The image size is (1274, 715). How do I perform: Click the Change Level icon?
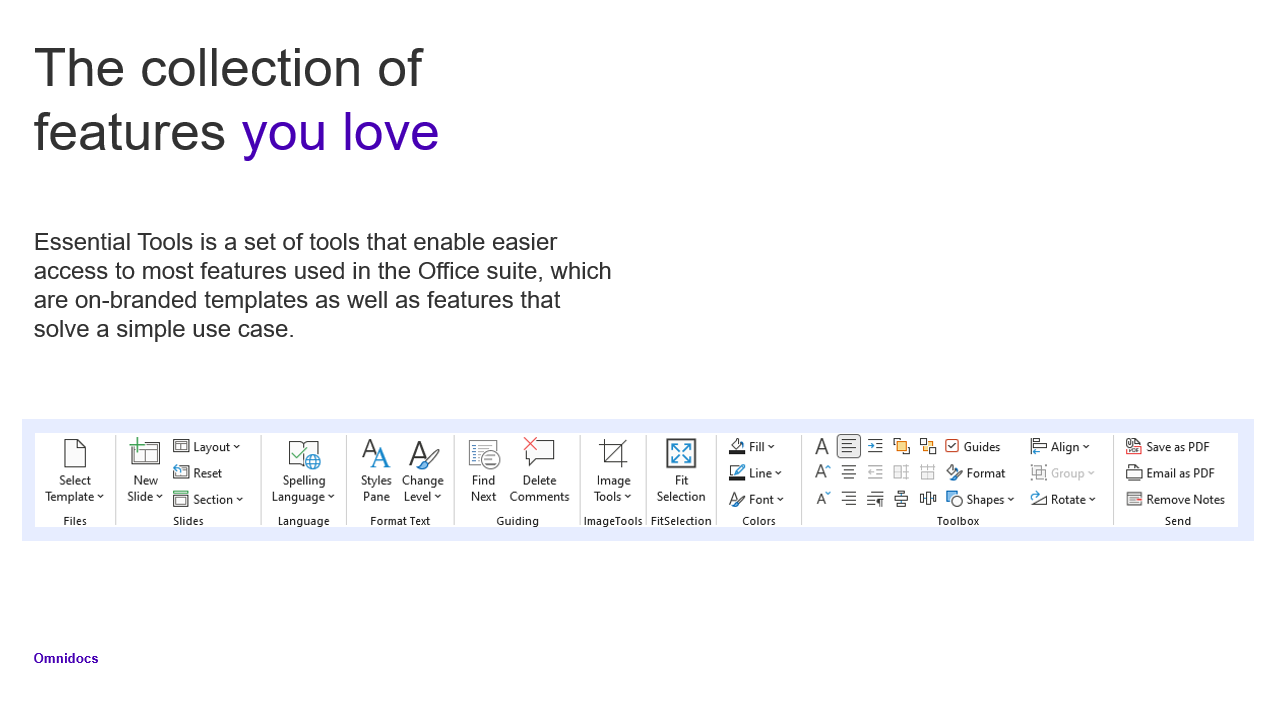point(423,455)
